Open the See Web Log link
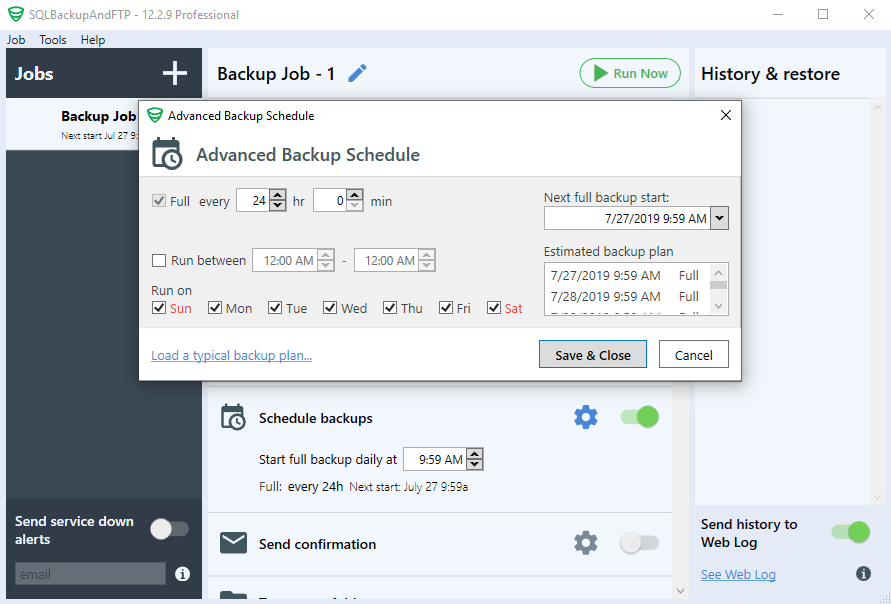891x604 pixels. [738, 574]
